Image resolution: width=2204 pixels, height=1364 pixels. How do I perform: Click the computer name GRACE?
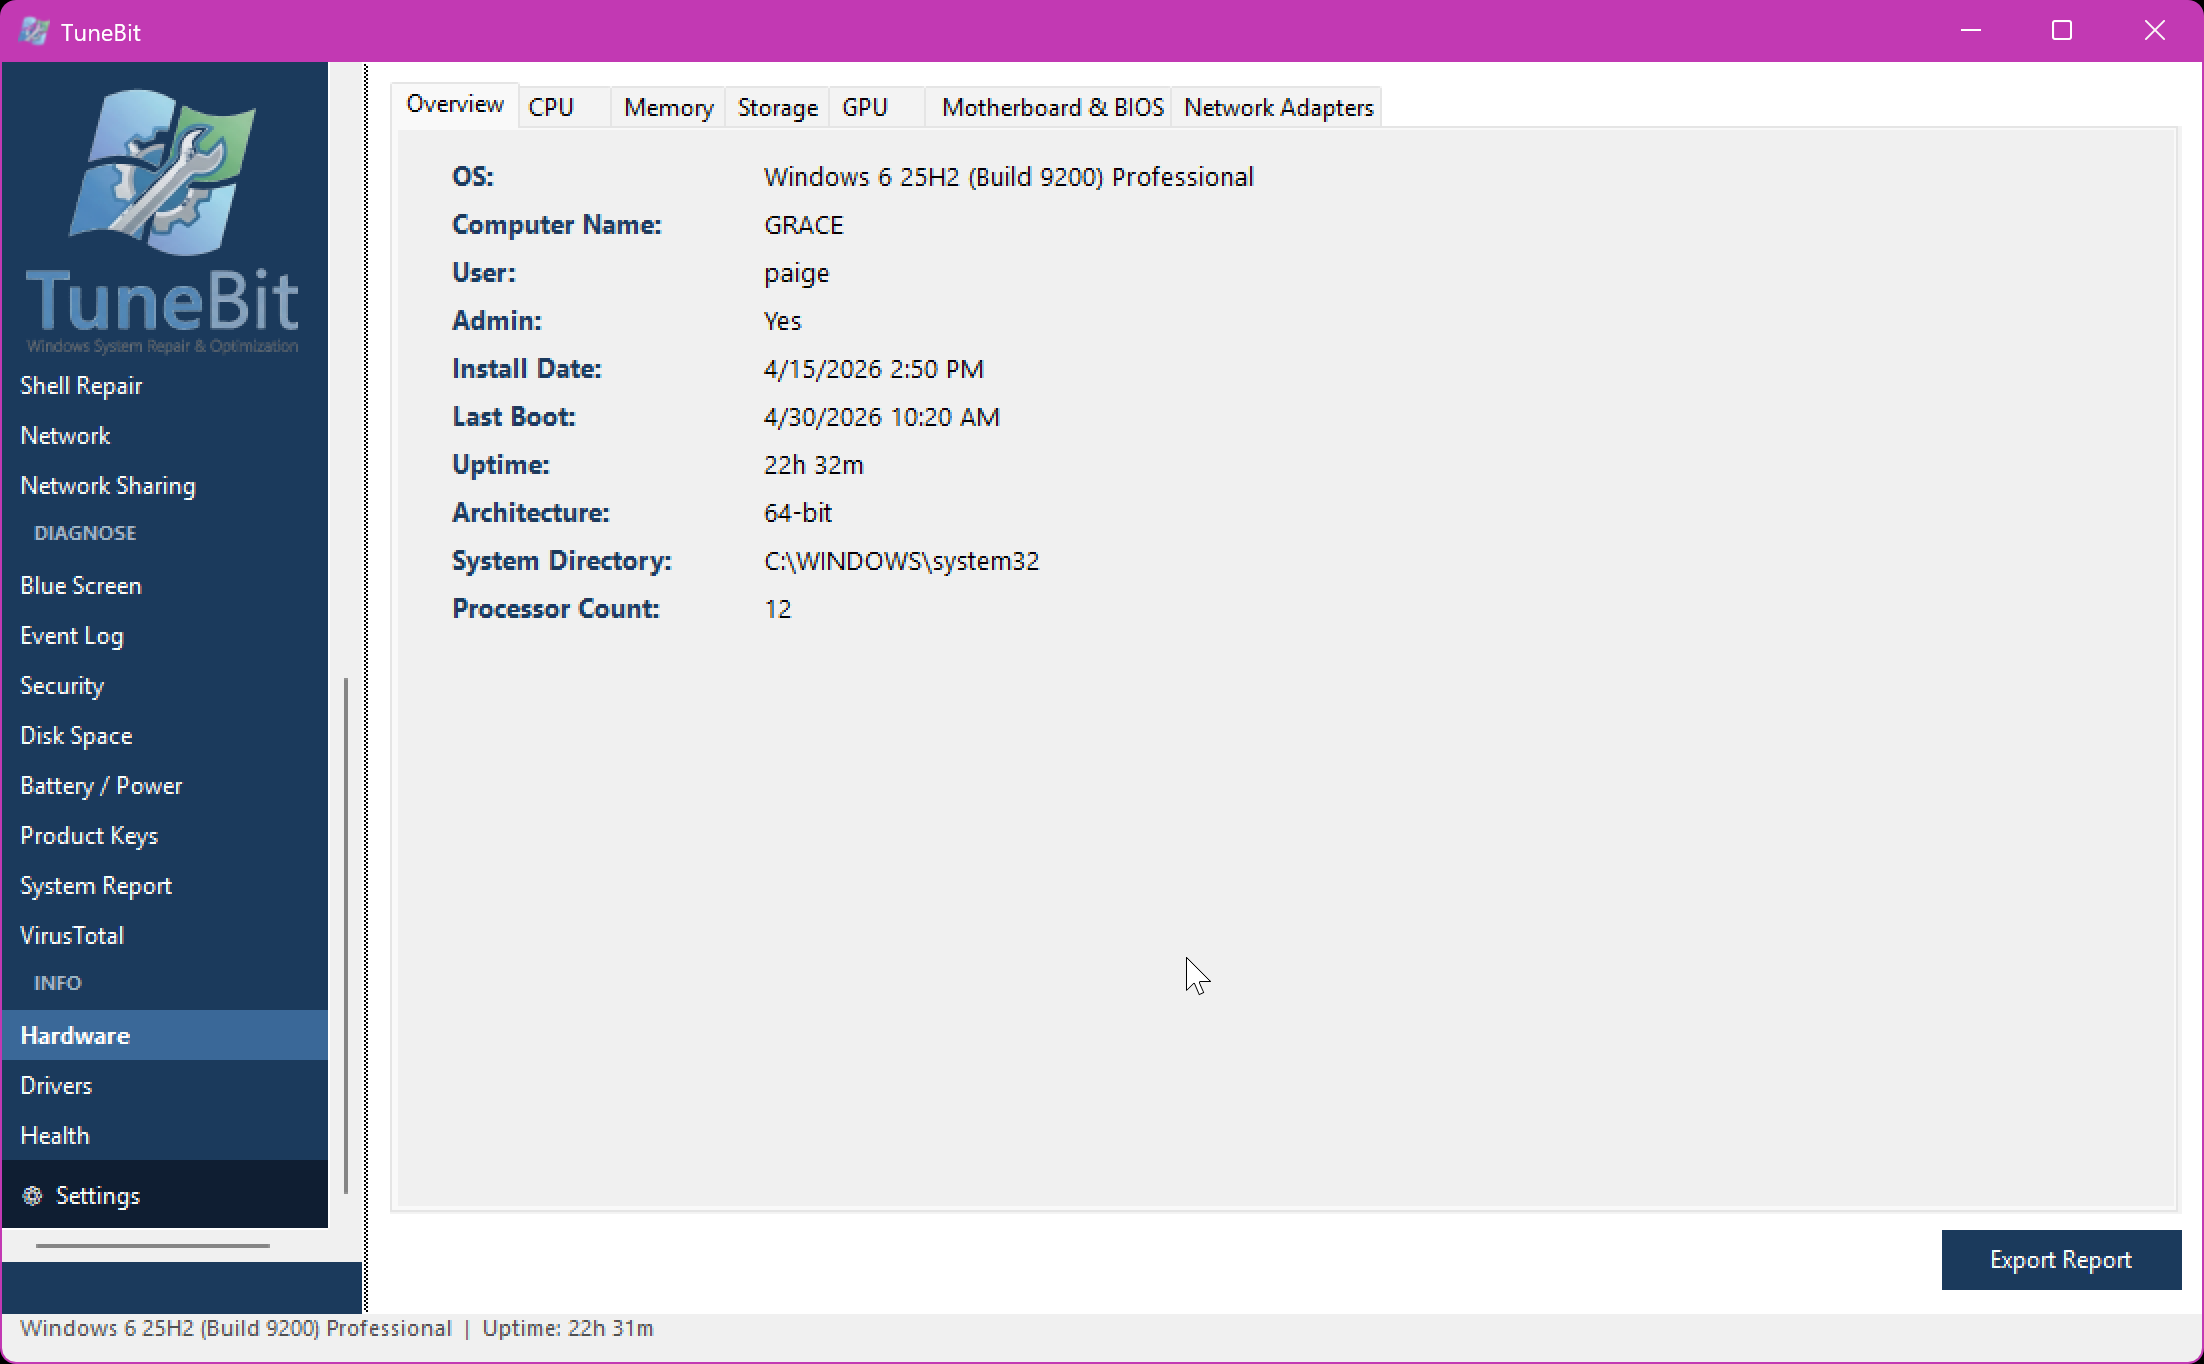coord(803,225)
